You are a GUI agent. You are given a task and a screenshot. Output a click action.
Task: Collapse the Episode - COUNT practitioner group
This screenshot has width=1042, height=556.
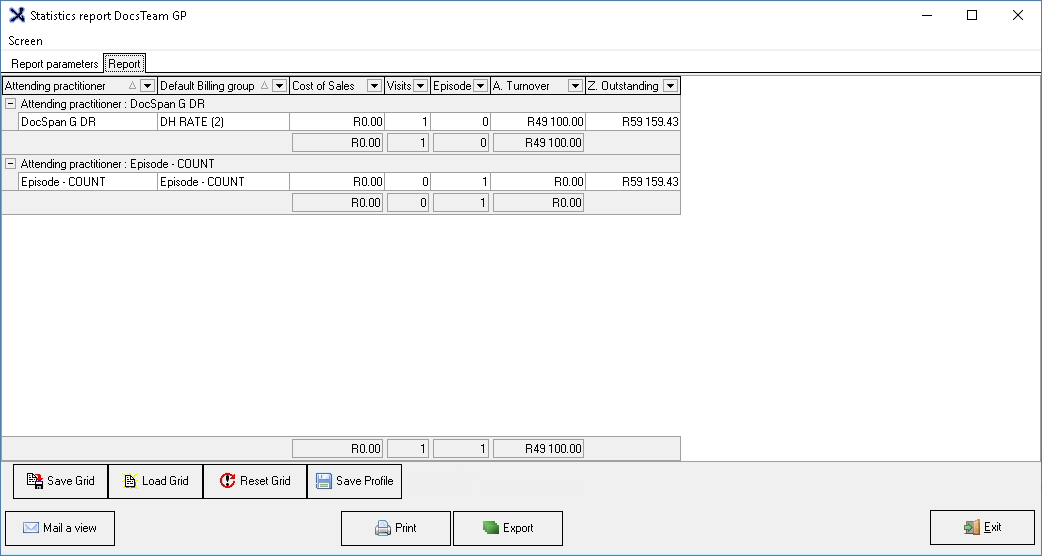coord(10,164)
